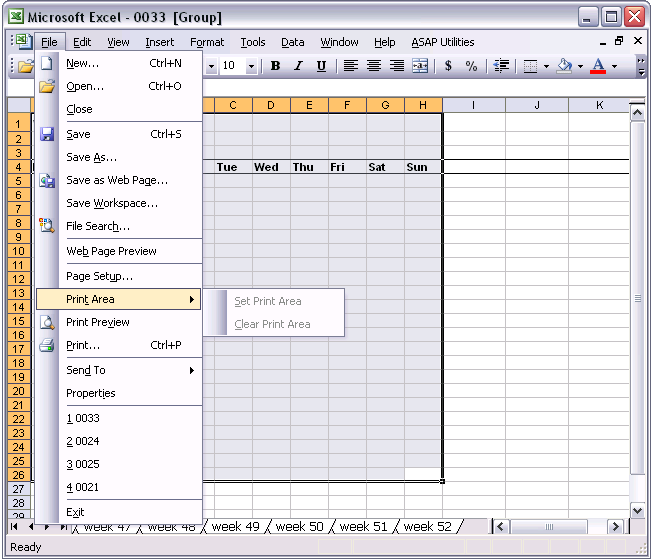
Task: Expand the Fill Color dropdown arrow
Action: (580, 66)
